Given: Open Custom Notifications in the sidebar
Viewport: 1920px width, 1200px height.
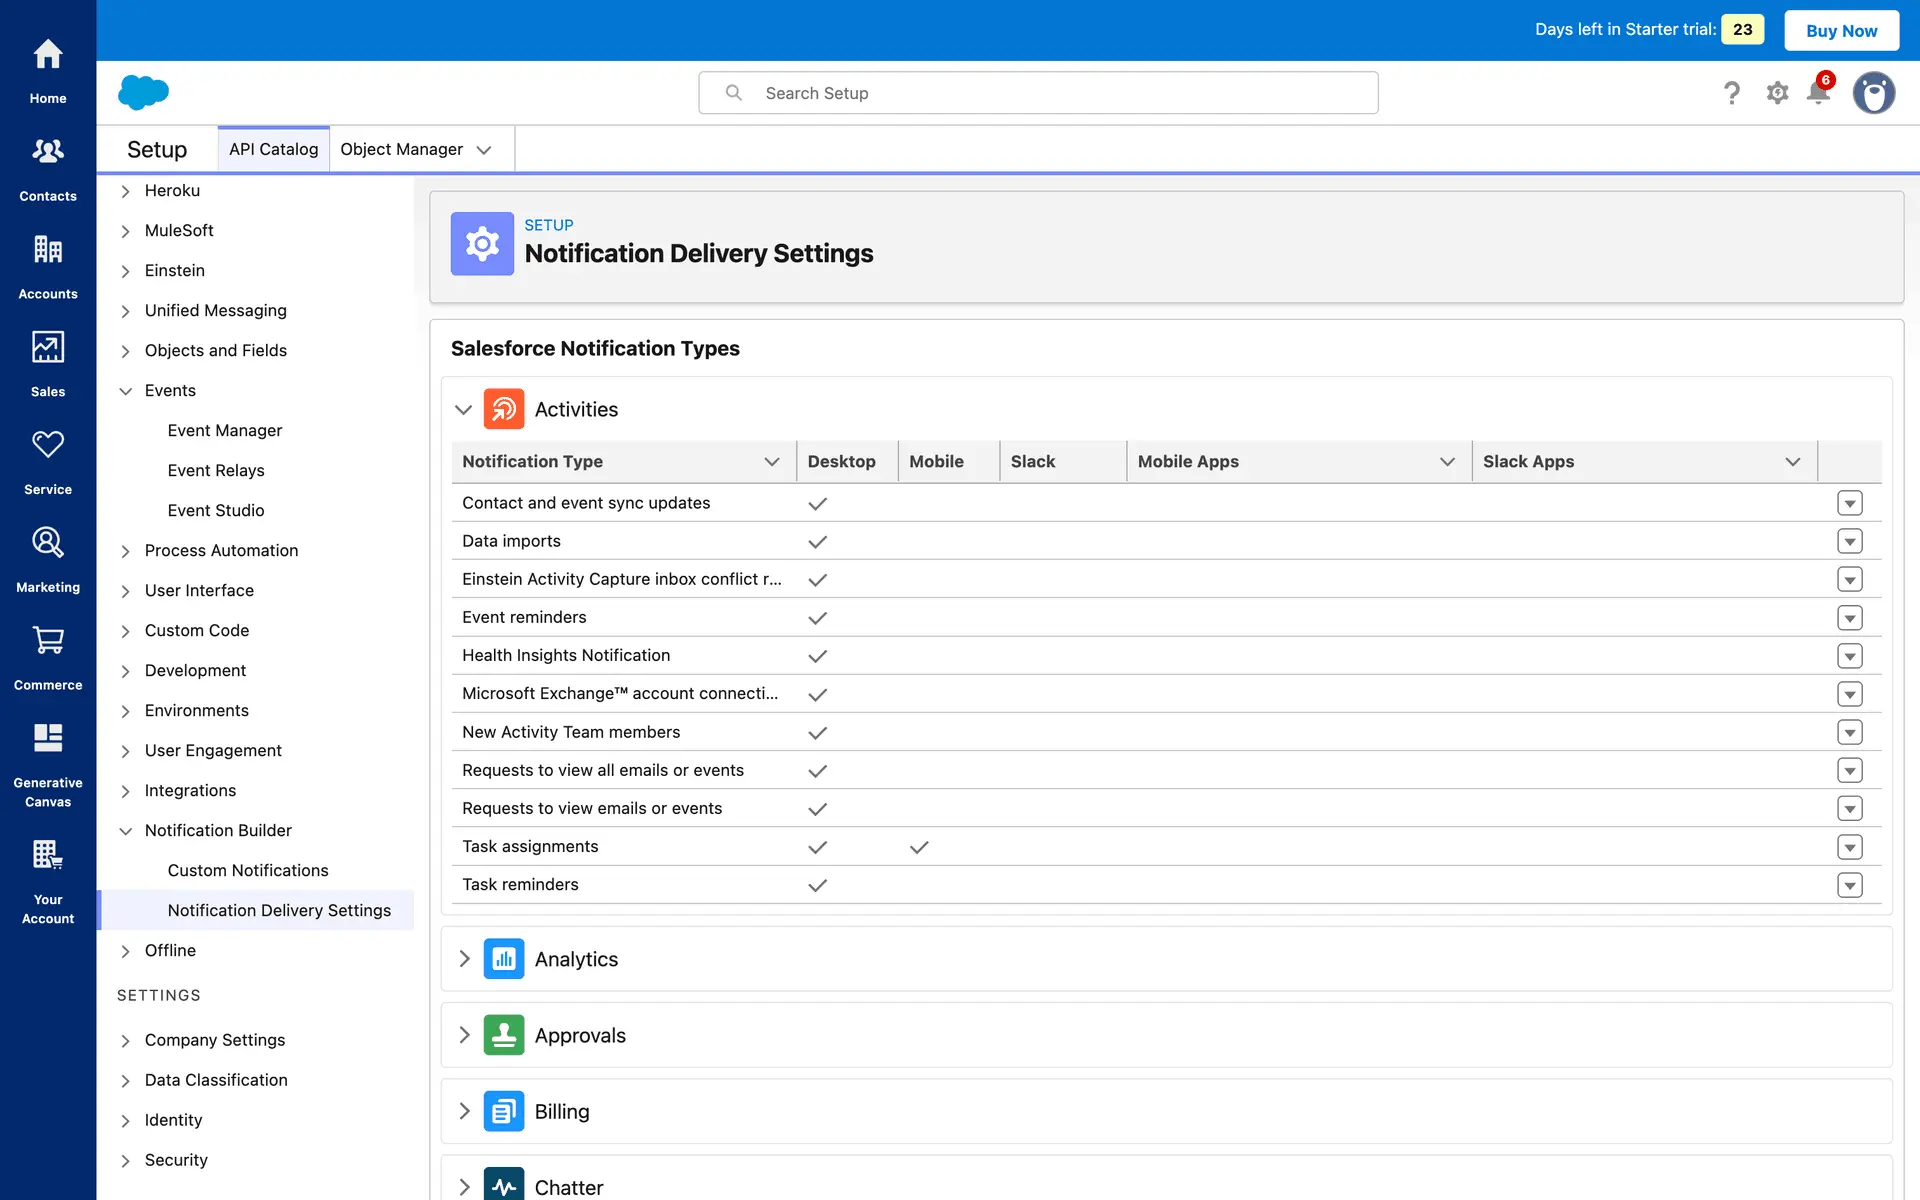Looking at the screenshot, I should [247, 870].
